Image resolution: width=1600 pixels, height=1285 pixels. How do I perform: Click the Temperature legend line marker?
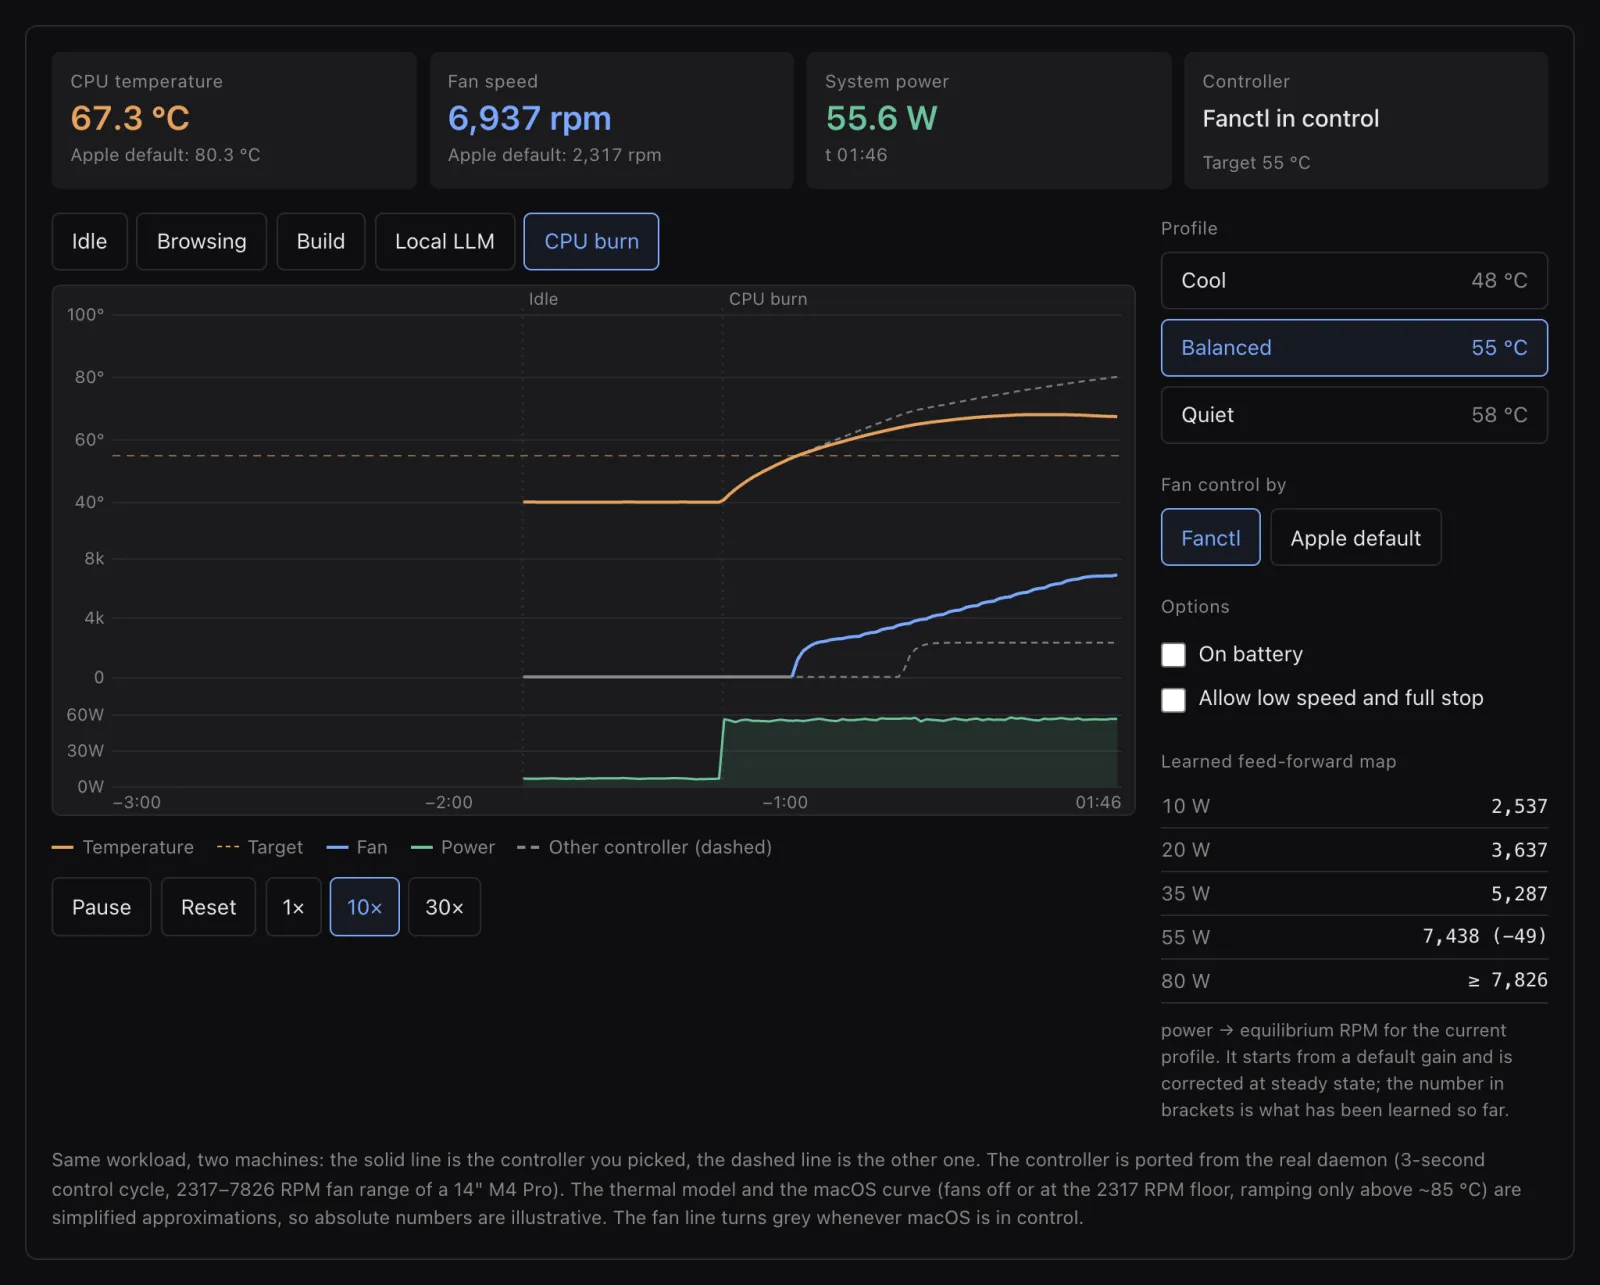click(62, 847)
